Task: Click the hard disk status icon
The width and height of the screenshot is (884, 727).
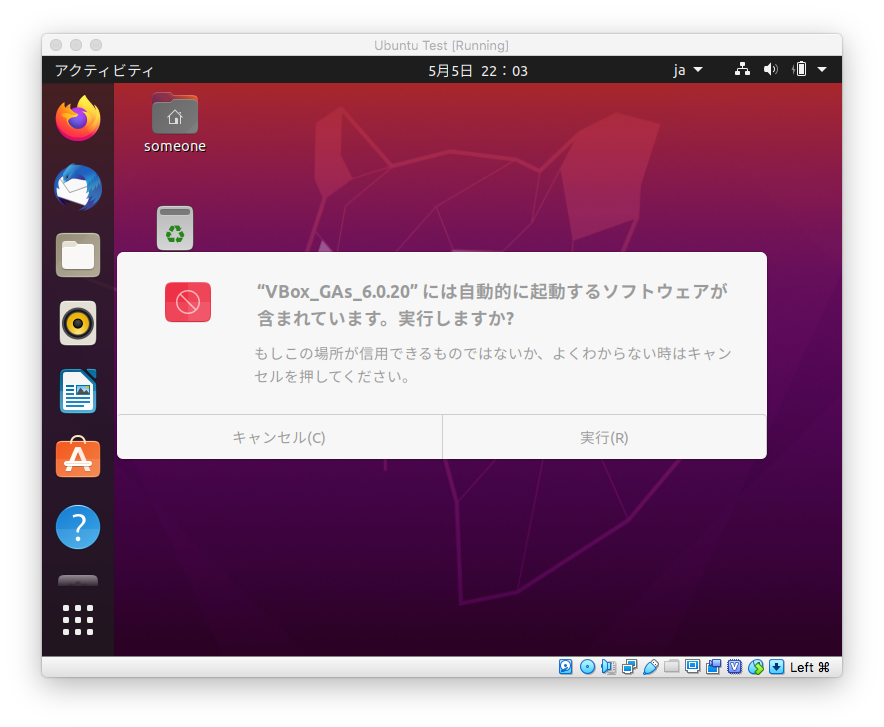Action: (566, 666)
